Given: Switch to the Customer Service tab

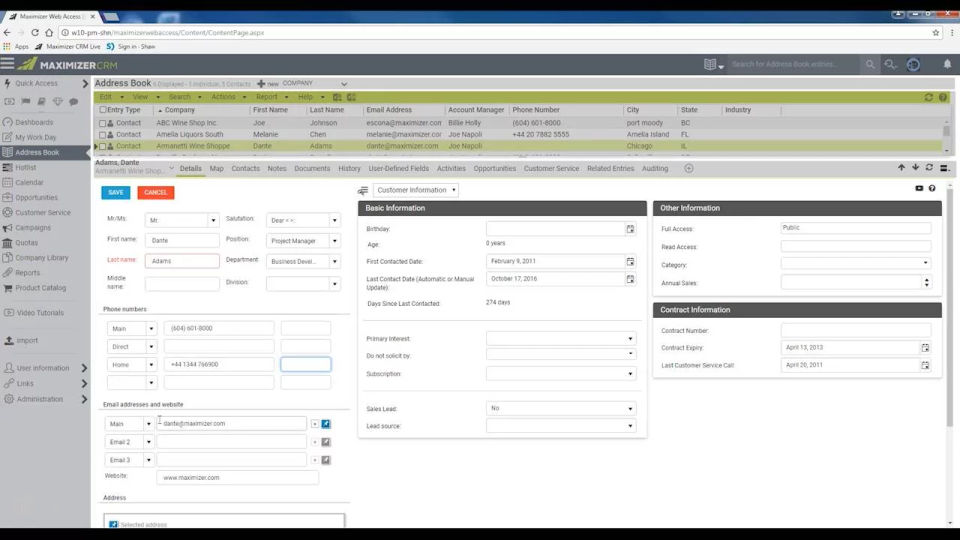Looking at the screenshot, I should coord(551,168).
